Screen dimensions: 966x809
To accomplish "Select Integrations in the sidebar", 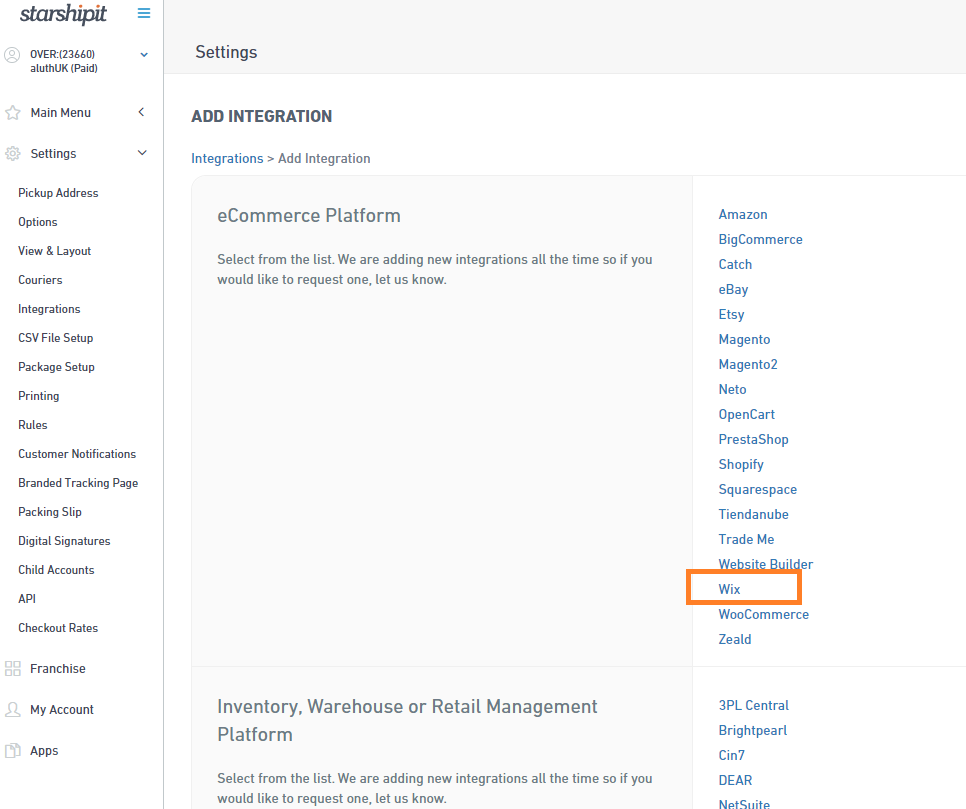I will coord(49,309).
